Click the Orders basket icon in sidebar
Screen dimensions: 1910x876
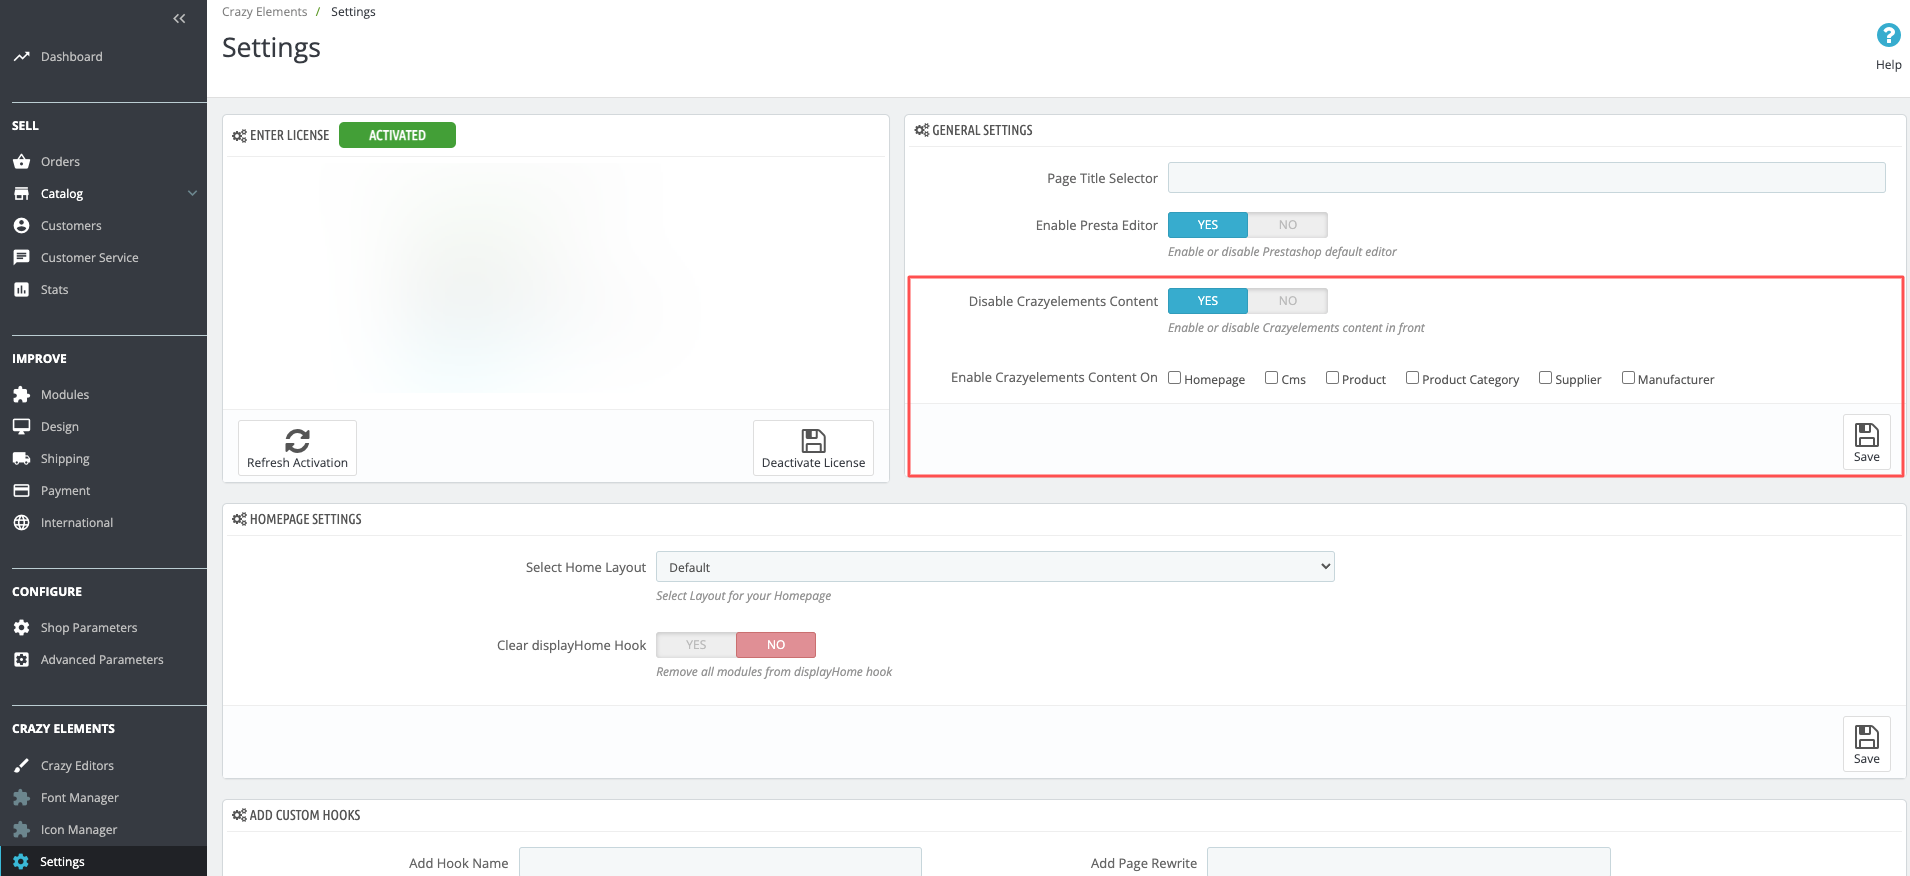[21, 161]
